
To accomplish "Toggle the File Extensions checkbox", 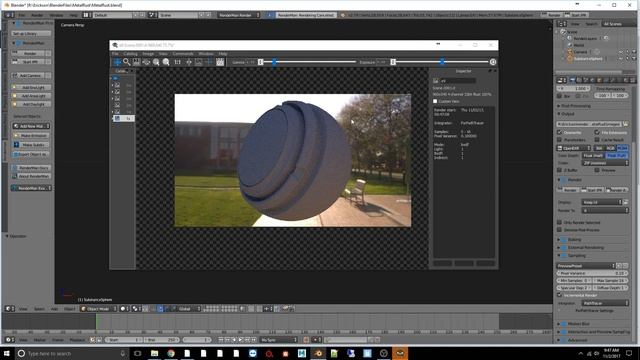I will pyautogui.click(x=597, y=132).
